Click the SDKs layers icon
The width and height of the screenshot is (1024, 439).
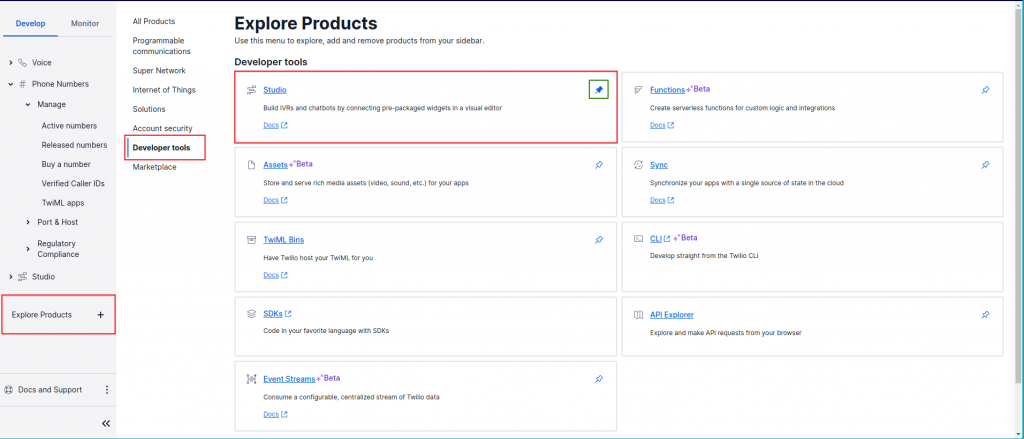tap(251, 314)
